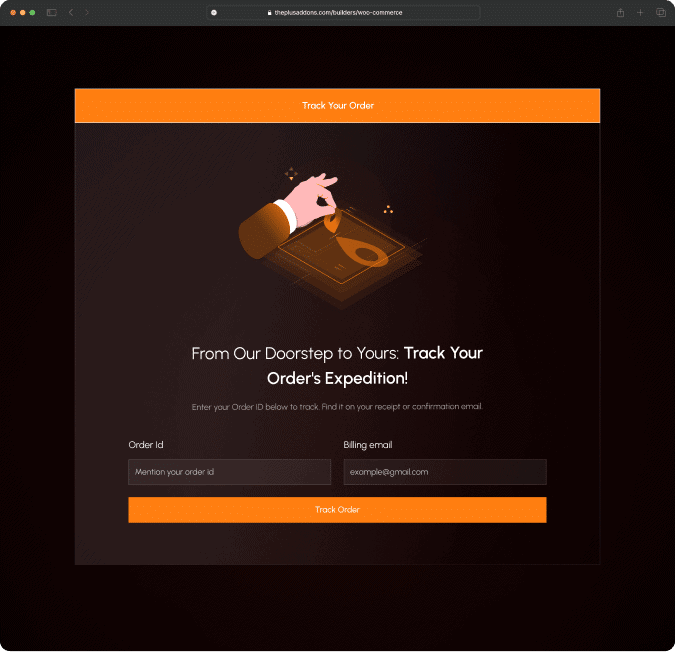675x652 pixels.
Task: Maximize the window using the green button
Action: pyautogui.click(x=32, y=12)
